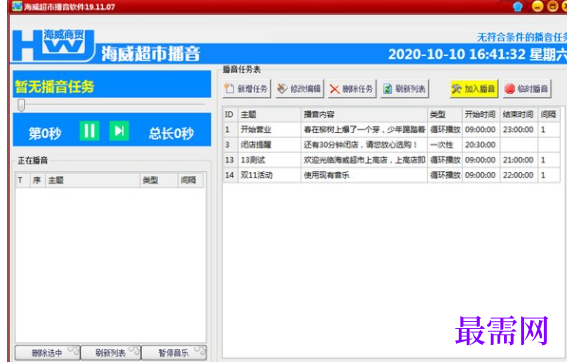The height and width of the screenshot is (362, 567).
Task: Click the 暂无播音任务 status text
Action: tap(55, 86)
